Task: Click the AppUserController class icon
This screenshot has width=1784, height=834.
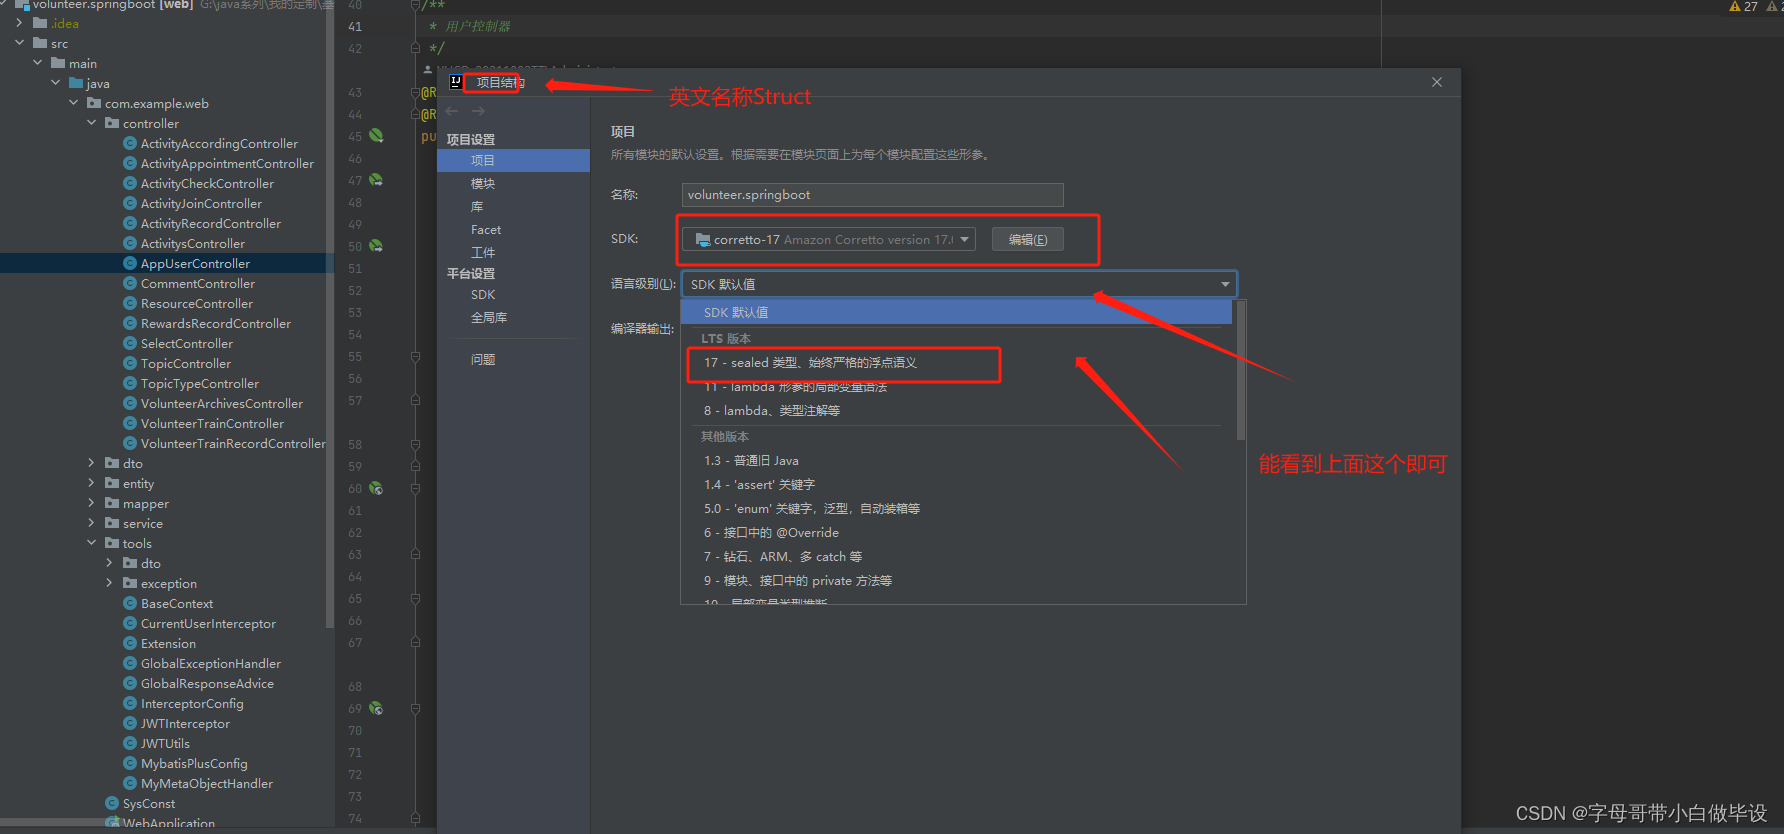Action: (x=130, y=264)
